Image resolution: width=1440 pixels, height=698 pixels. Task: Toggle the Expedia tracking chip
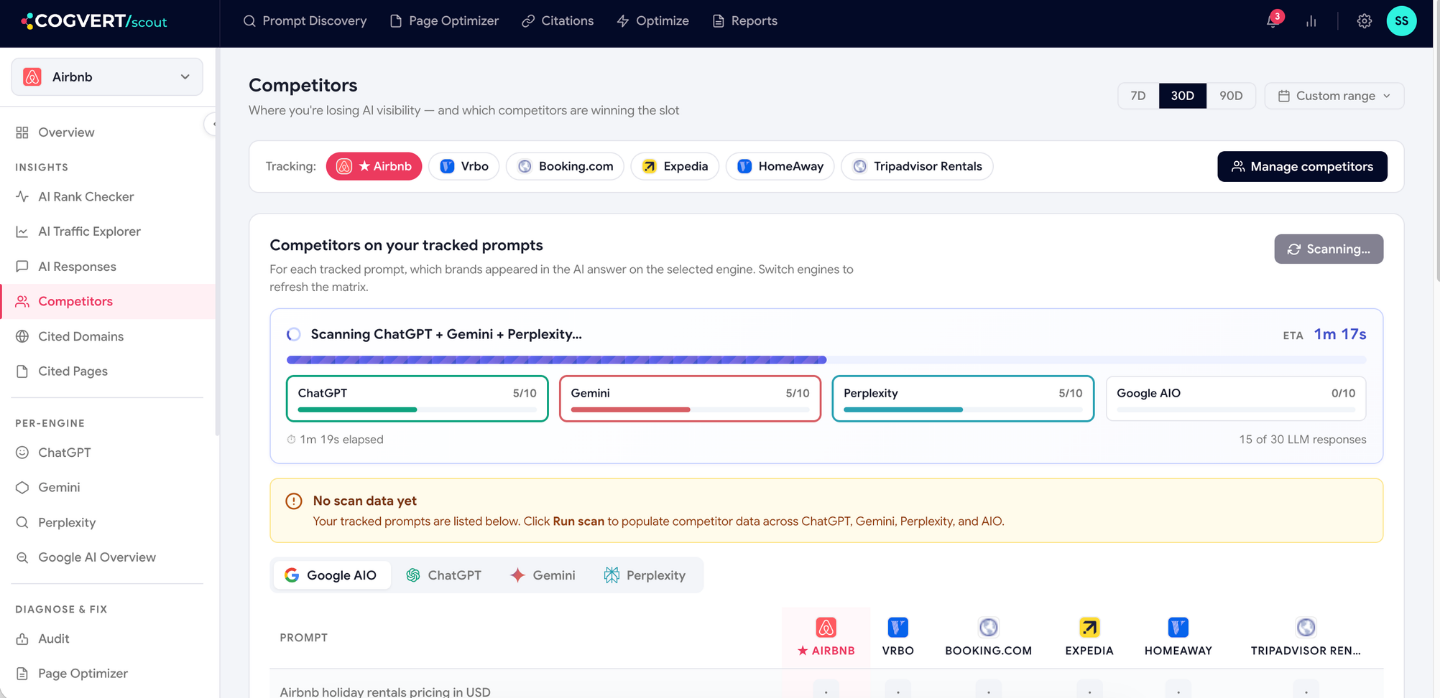[x=675, y=166]
